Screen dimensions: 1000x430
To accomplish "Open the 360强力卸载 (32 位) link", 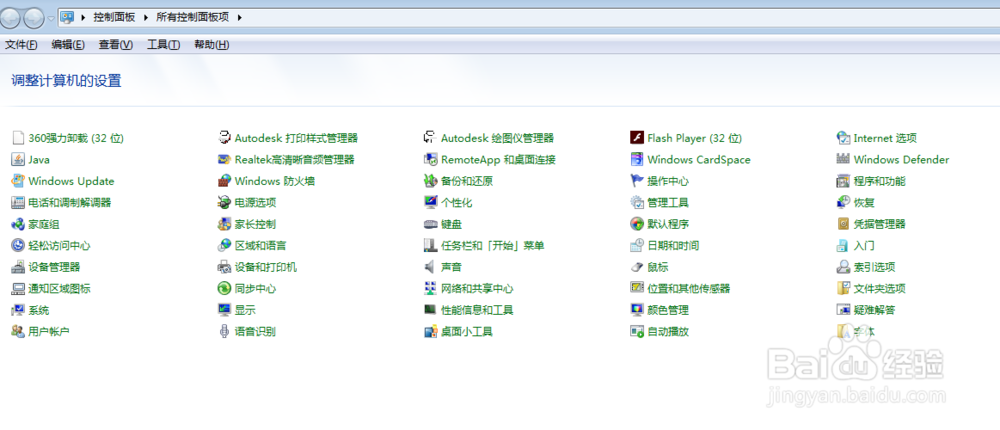I will pyautogui.click(x=76, y=138).
